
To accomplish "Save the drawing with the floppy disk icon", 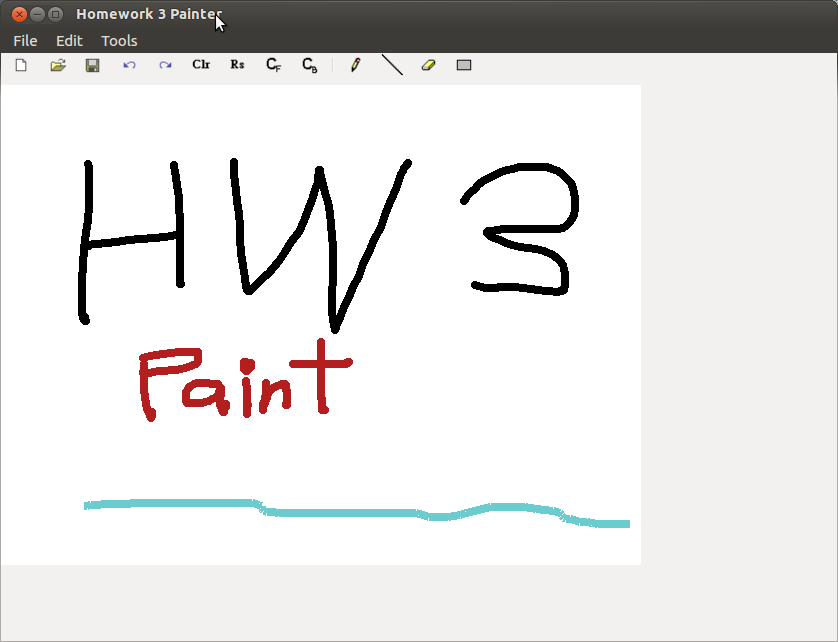I will click(92, 65).
